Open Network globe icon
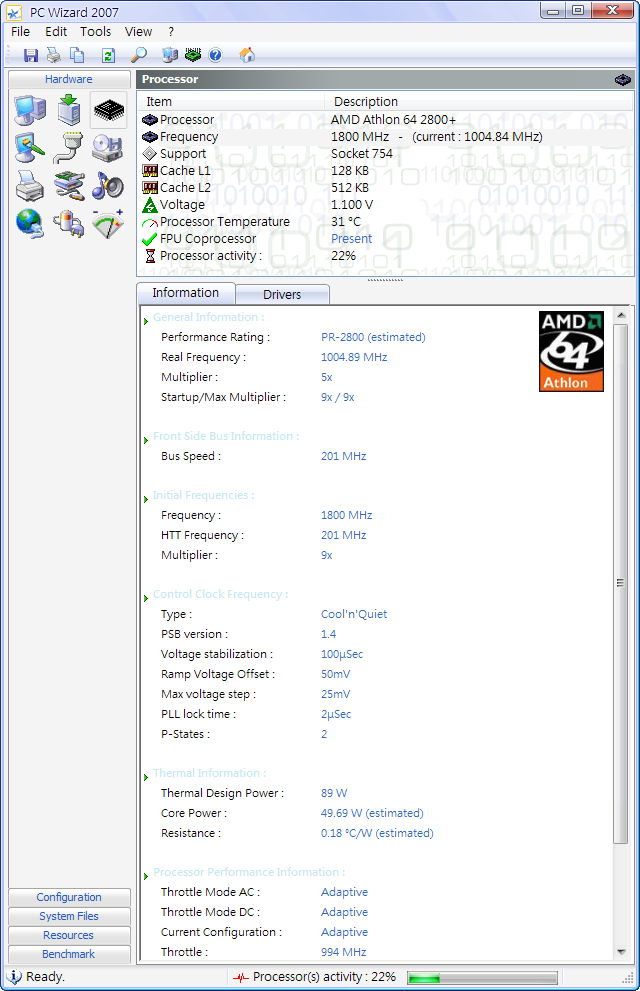This screenshot has width=640, height=991. pyautogui.click(x=30, y=224)
